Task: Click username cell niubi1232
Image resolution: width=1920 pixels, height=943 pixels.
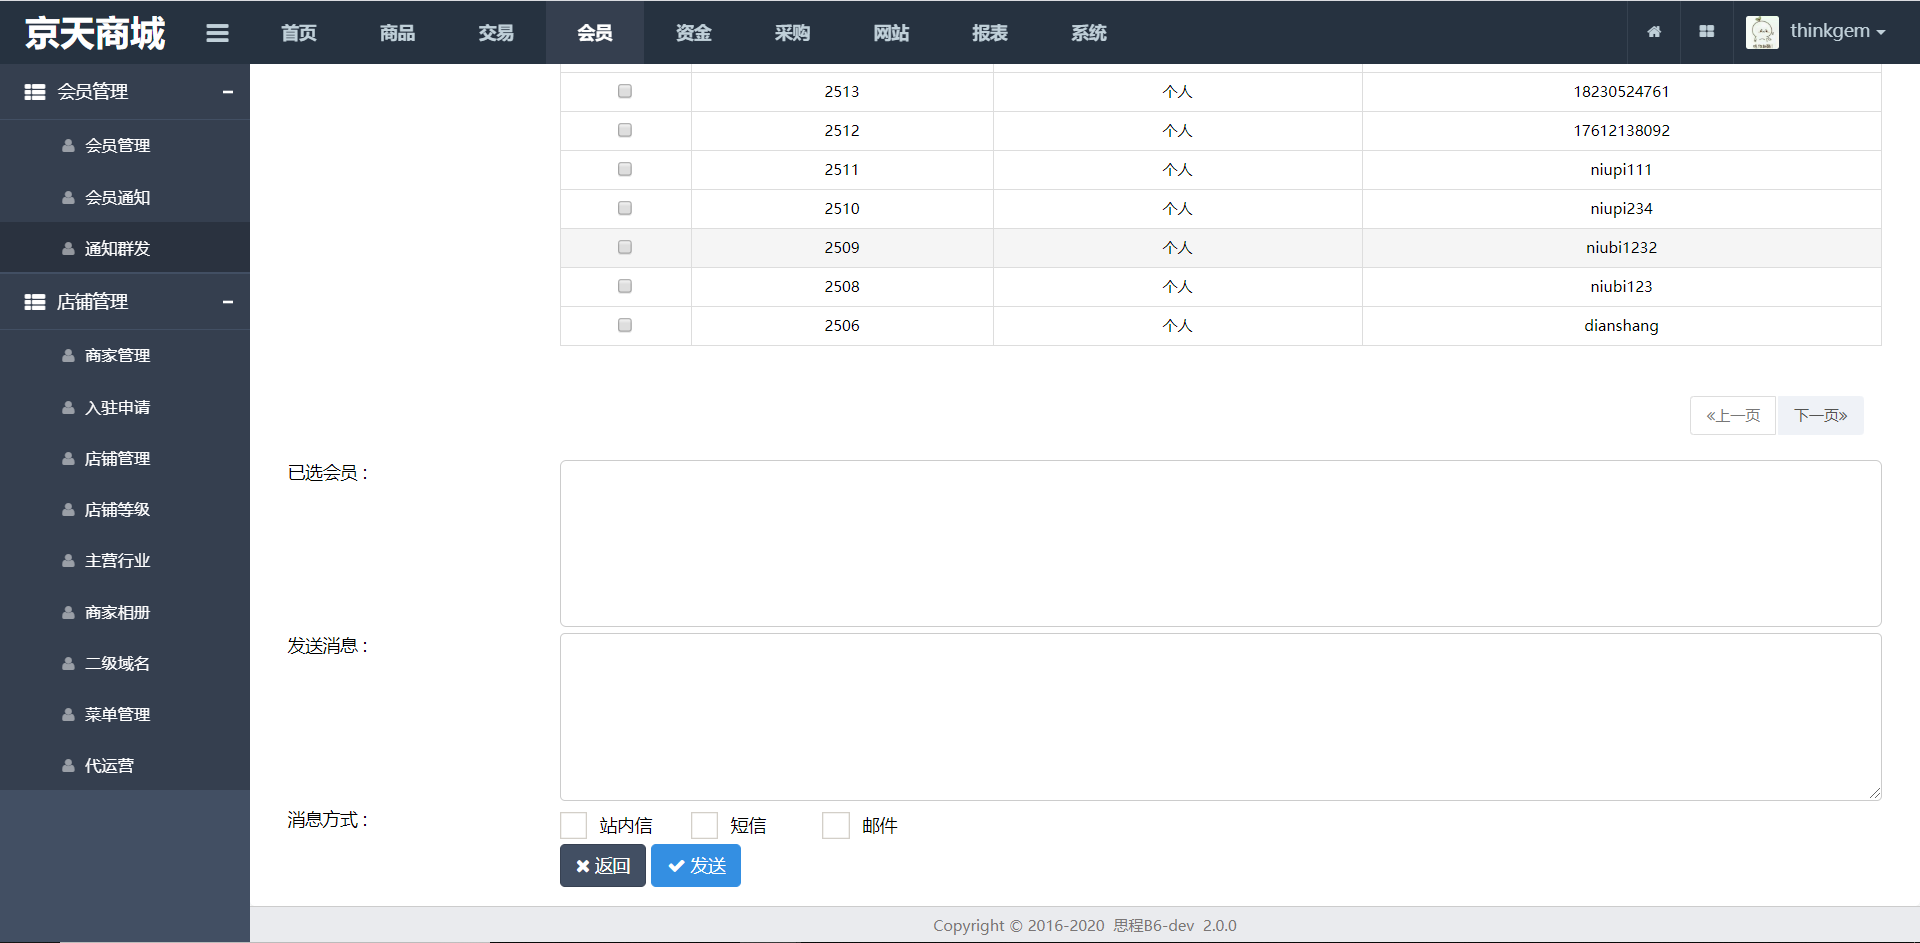Action: click(1621, 247)
